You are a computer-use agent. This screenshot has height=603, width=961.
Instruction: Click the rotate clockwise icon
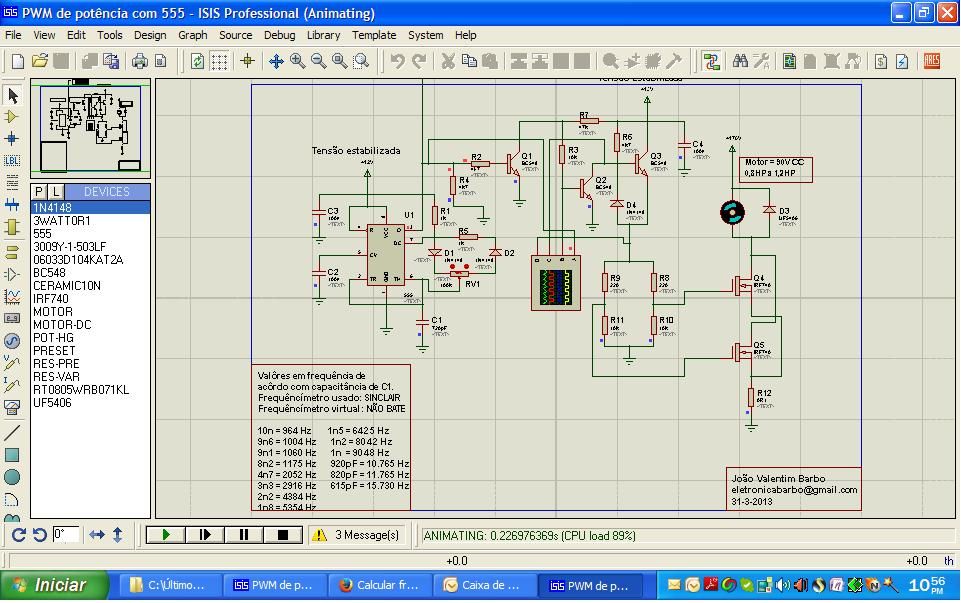(18, 535)
